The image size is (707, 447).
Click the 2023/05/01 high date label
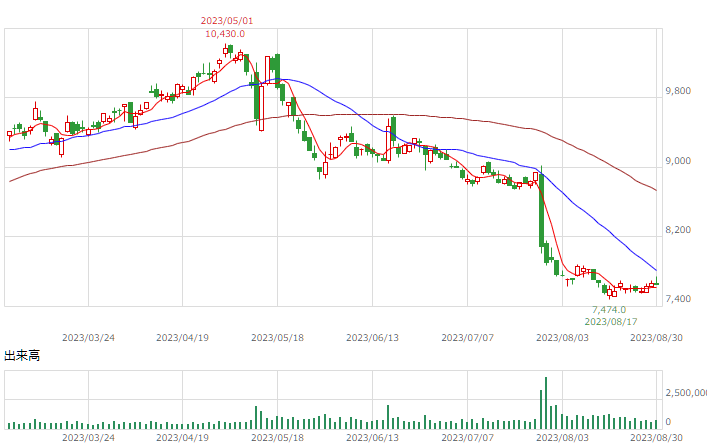(x=227, y=21)
